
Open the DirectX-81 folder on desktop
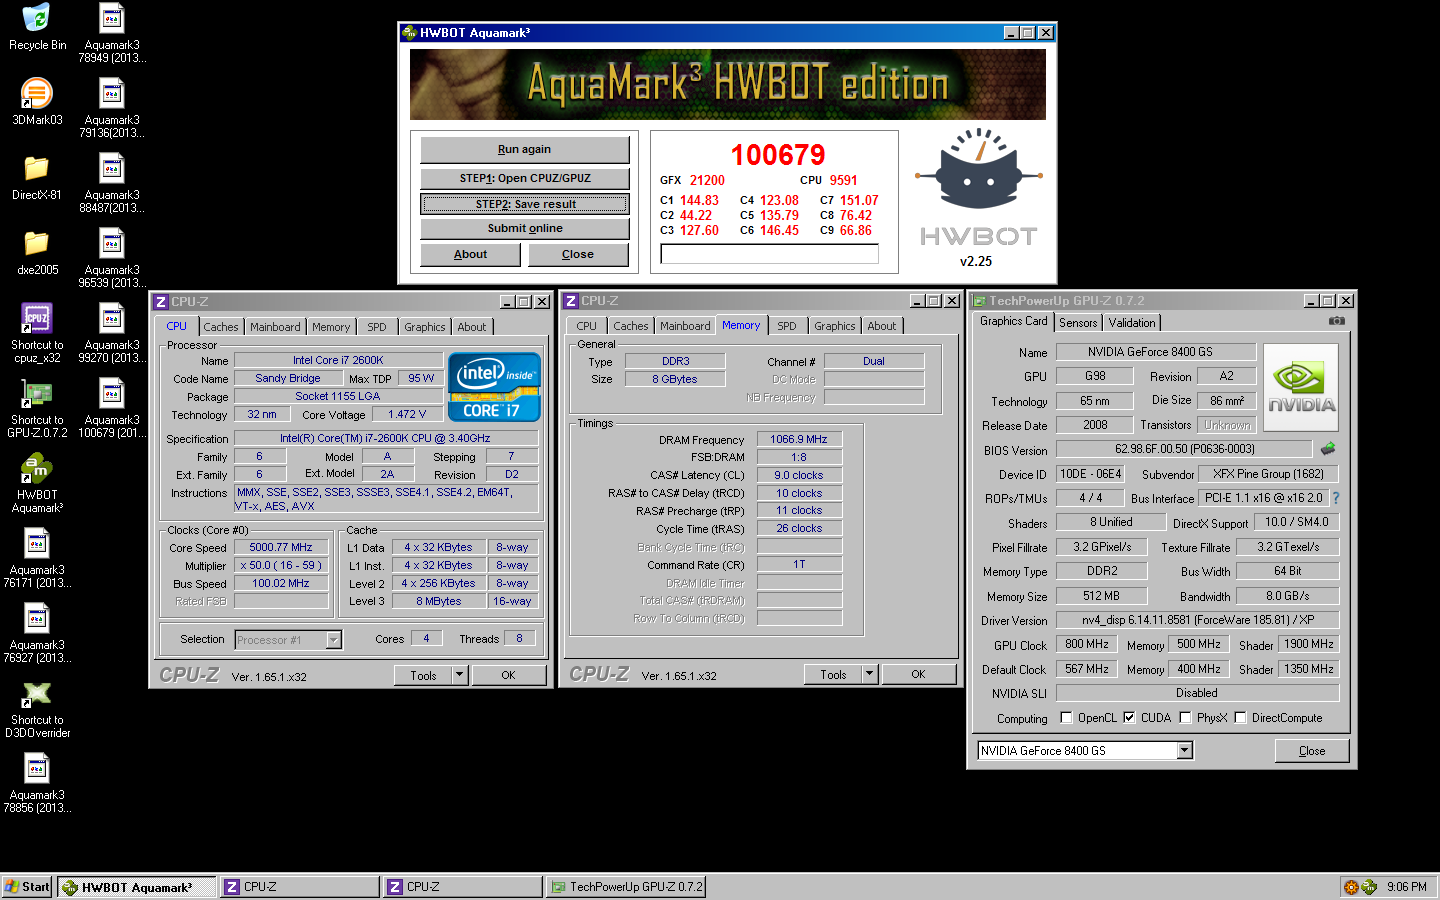click(x=37, y=177)
